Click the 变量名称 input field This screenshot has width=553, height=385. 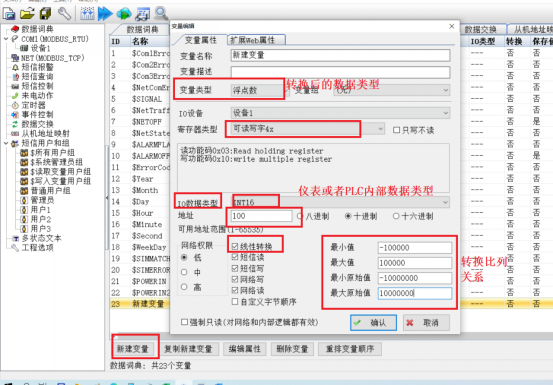[340, 55]
